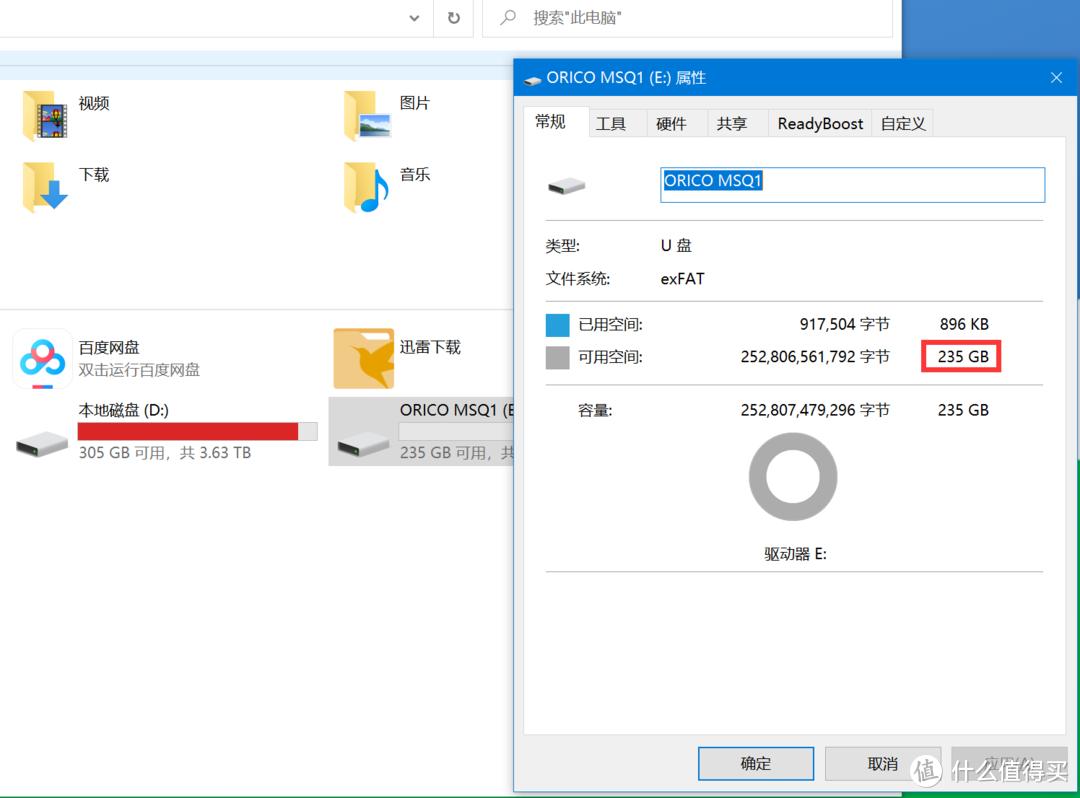Click the 文件系统 label
1080x798 pixels.
click(x=578, y=279)
